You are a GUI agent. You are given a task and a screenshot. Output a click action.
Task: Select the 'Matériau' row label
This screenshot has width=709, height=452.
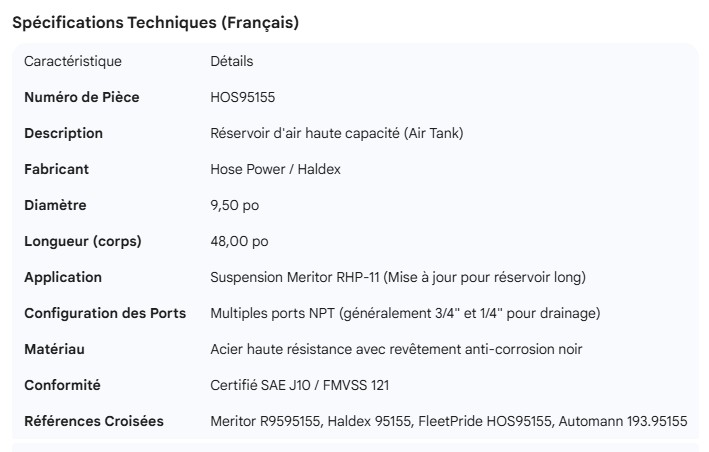tap(54, 349)
